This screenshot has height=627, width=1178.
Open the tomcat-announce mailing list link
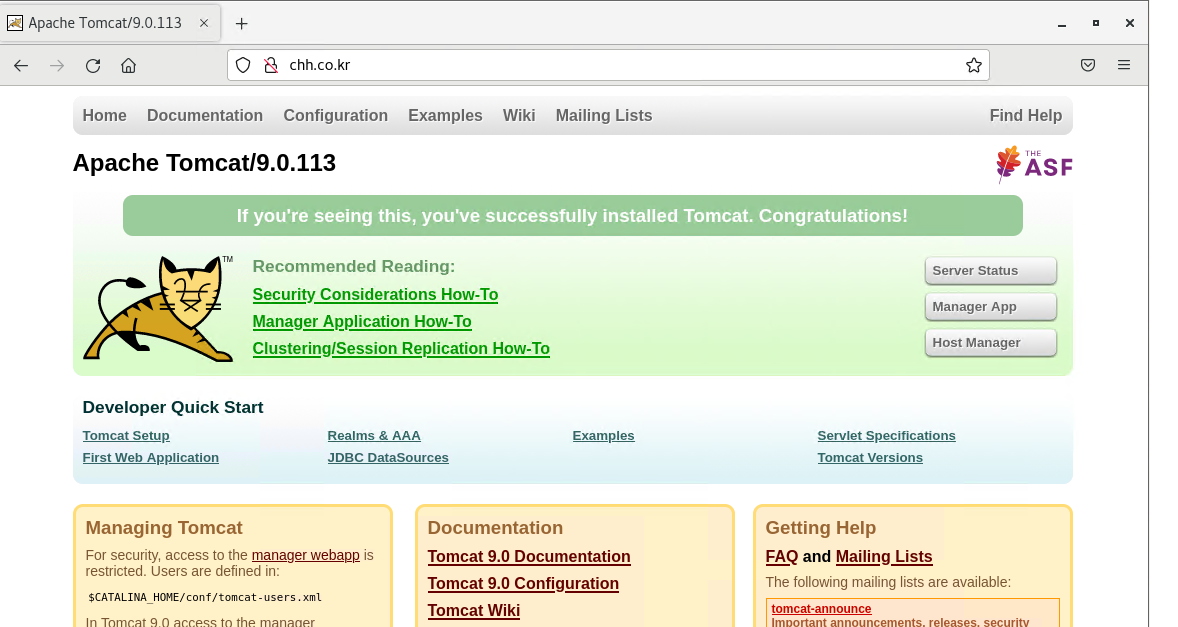tap(821, 609)
